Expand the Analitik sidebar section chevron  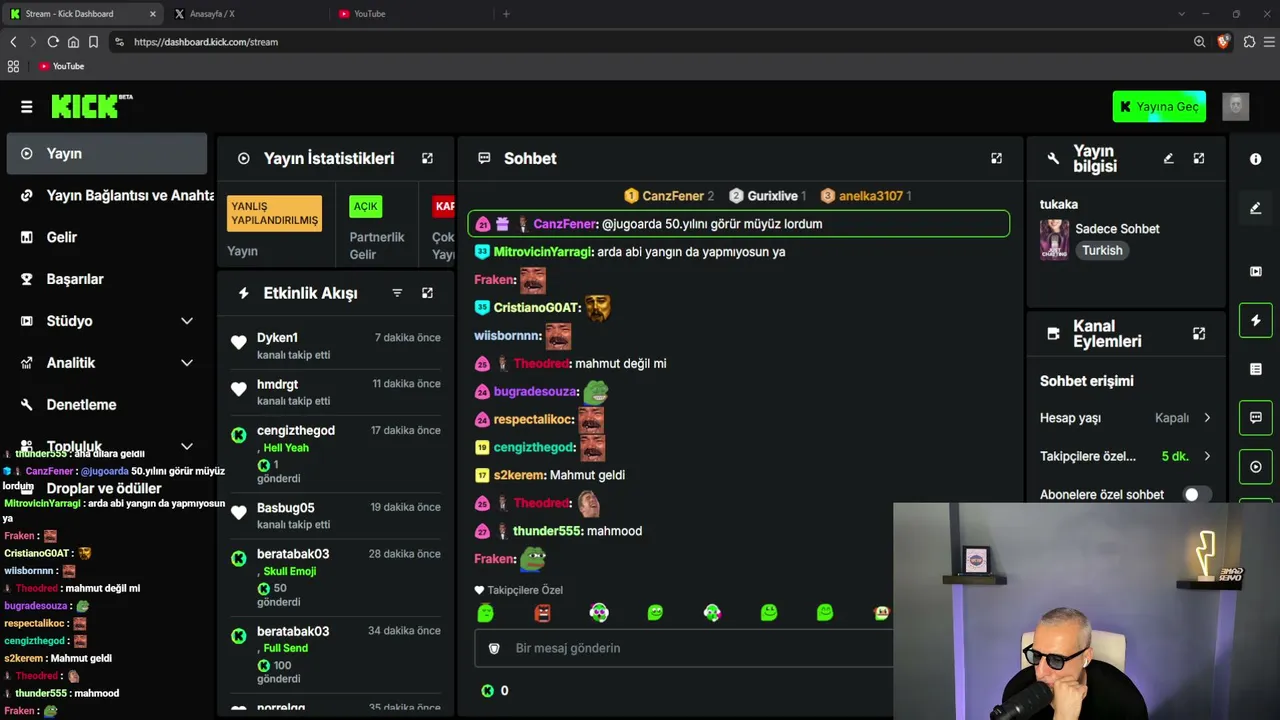click(187, 363)
